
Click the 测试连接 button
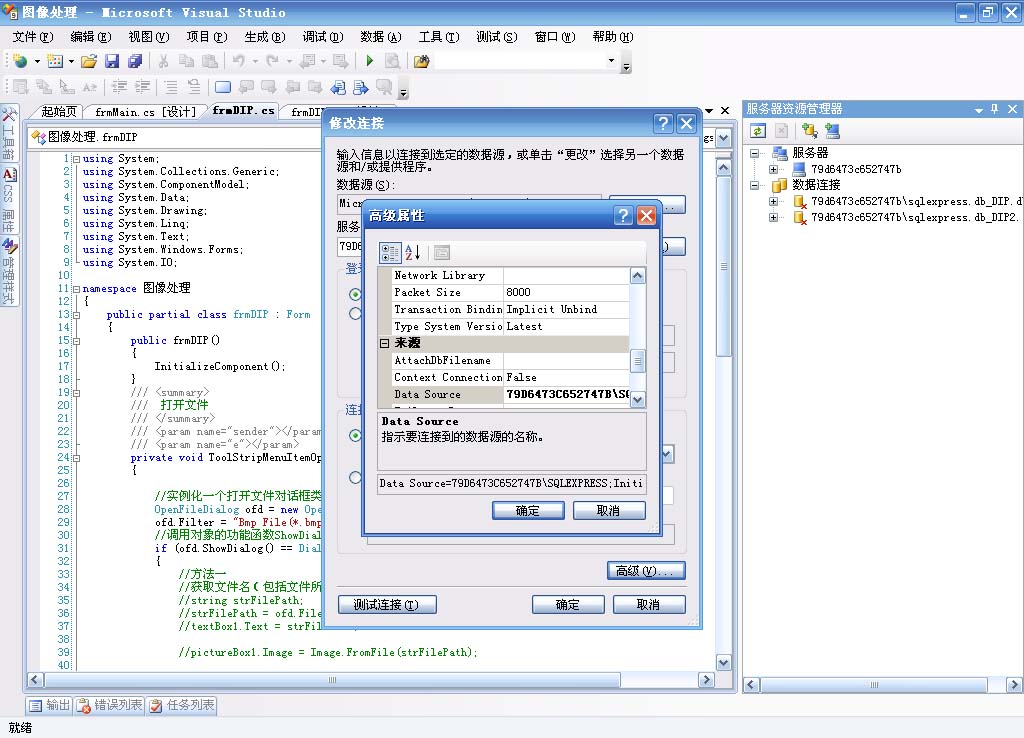tap(387, 605)
